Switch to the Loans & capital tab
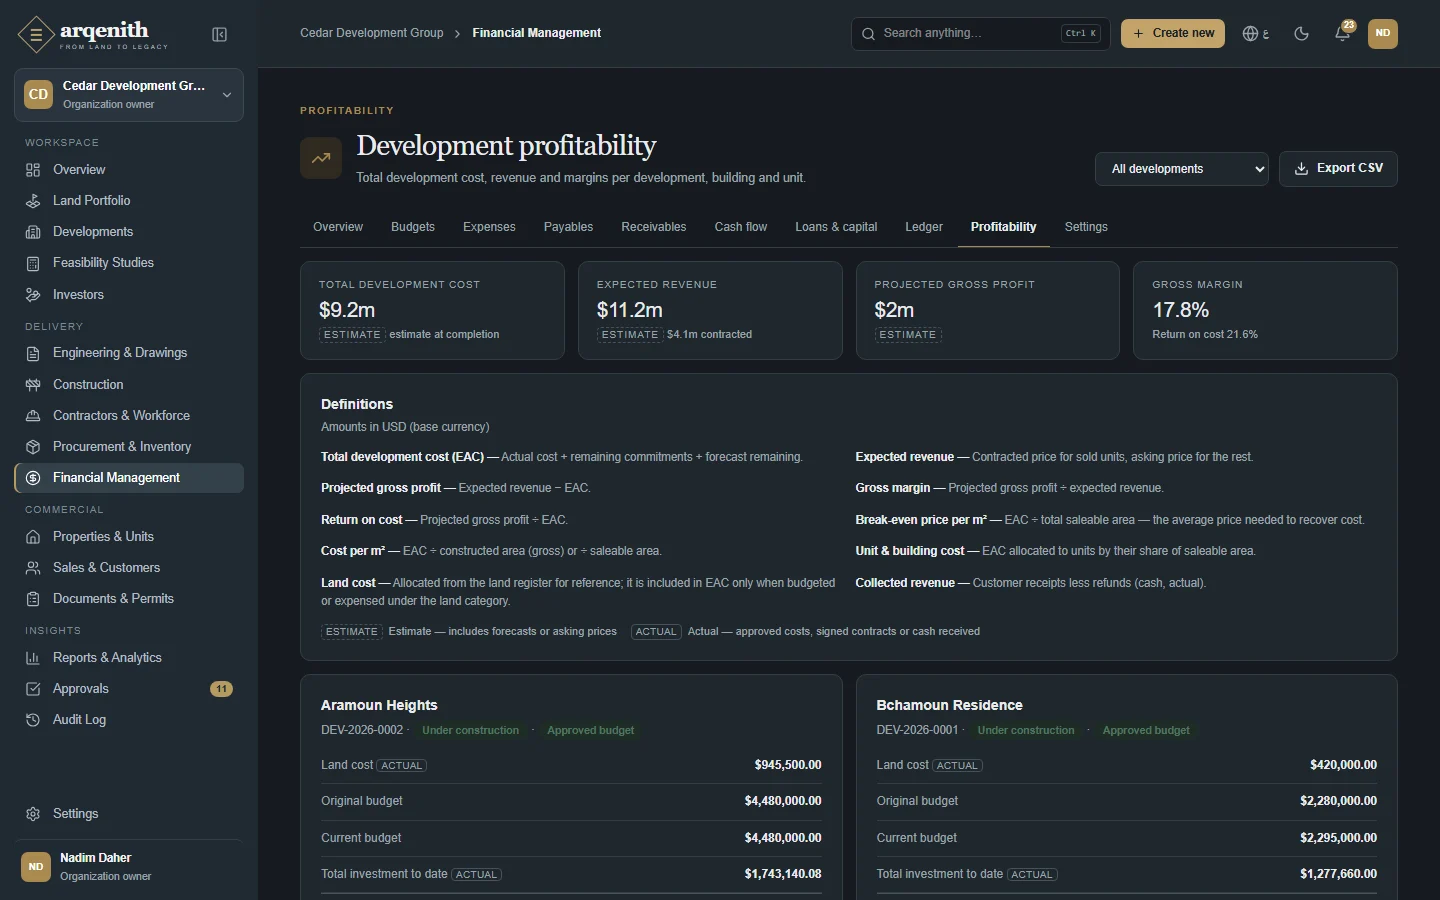This screenshot has height=900, width=1440. click(x=836, y=227)
